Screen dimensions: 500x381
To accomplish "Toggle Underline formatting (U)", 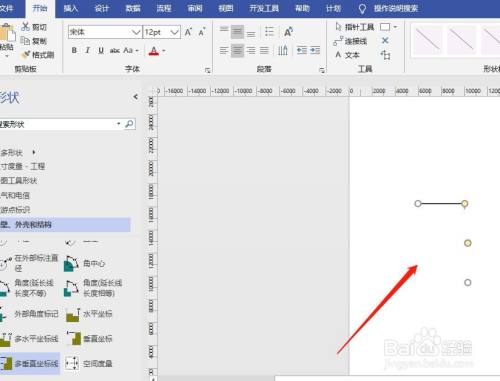I will pyautogui.click(x=101, y=50).
